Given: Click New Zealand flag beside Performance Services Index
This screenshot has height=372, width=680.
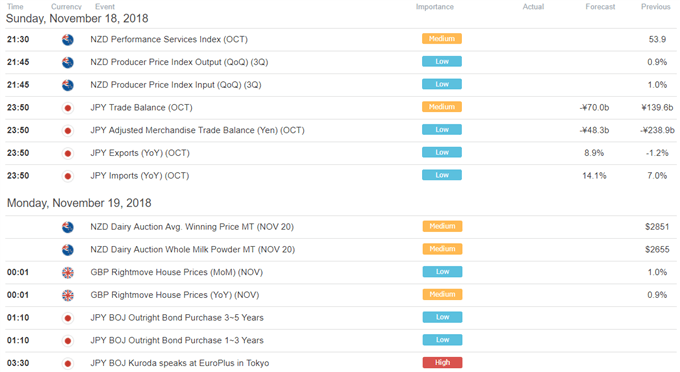Looking at the screenshot, I should (x=68, y=39).
